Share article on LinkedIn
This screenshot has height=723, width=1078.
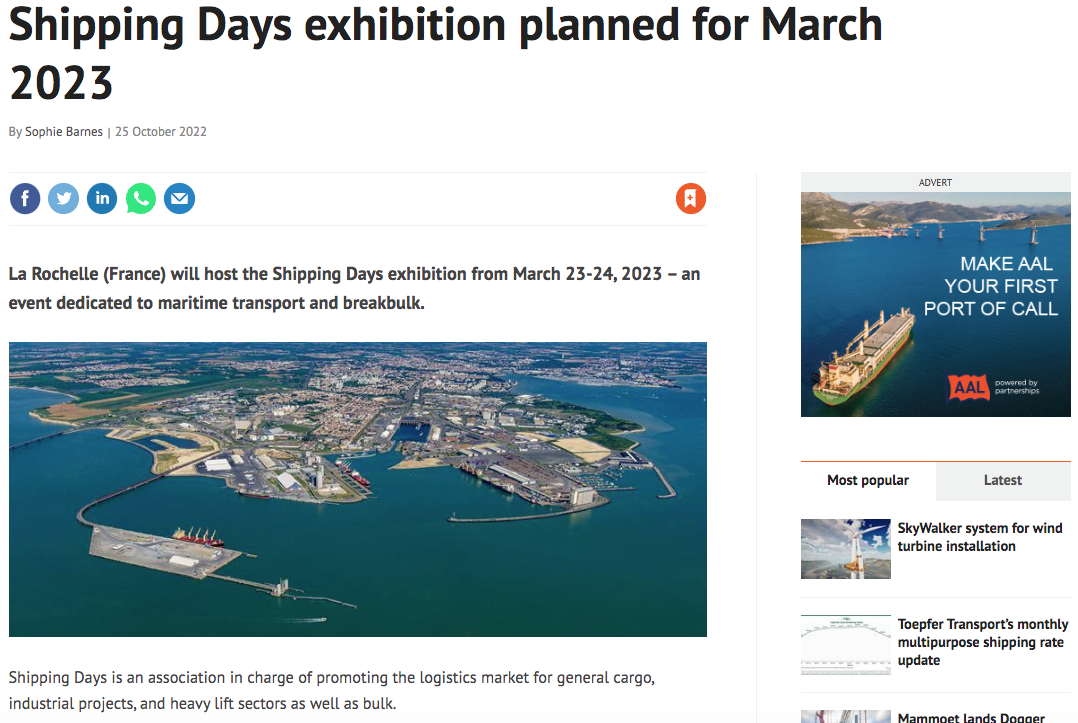[x=102, y=199]
